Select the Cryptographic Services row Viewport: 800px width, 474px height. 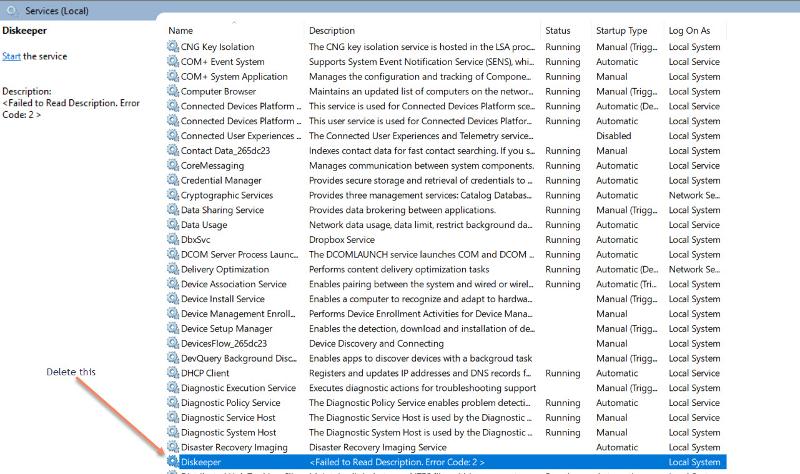tap(227, 196)
